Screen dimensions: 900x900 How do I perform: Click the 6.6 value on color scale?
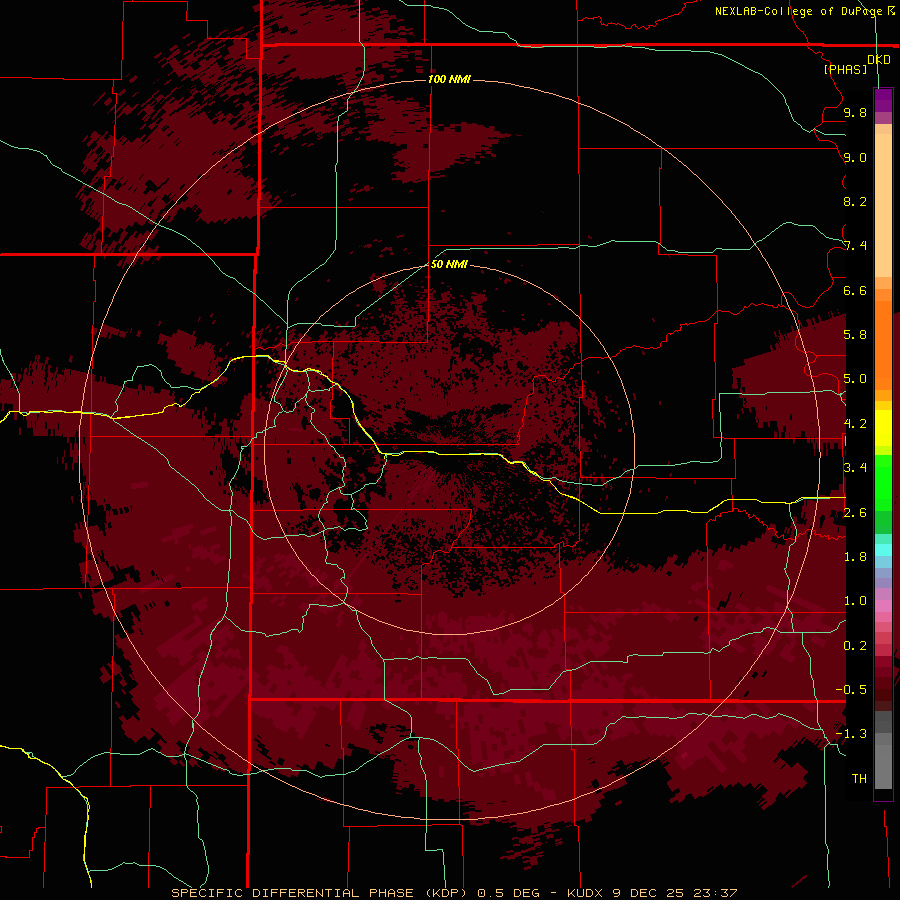point(855,290)
